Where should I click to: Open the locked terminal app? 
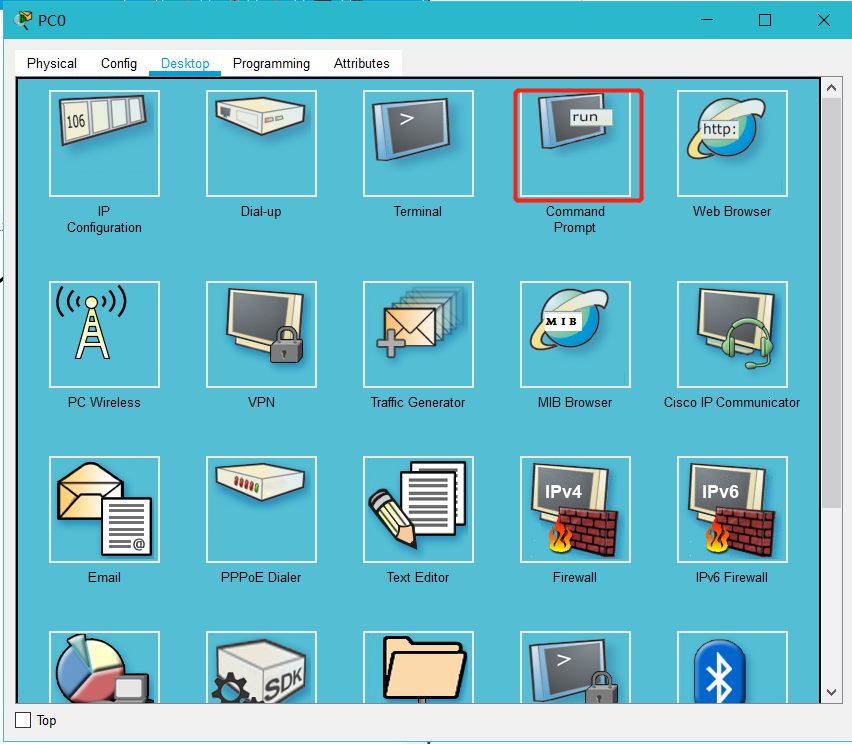[575, 667]
